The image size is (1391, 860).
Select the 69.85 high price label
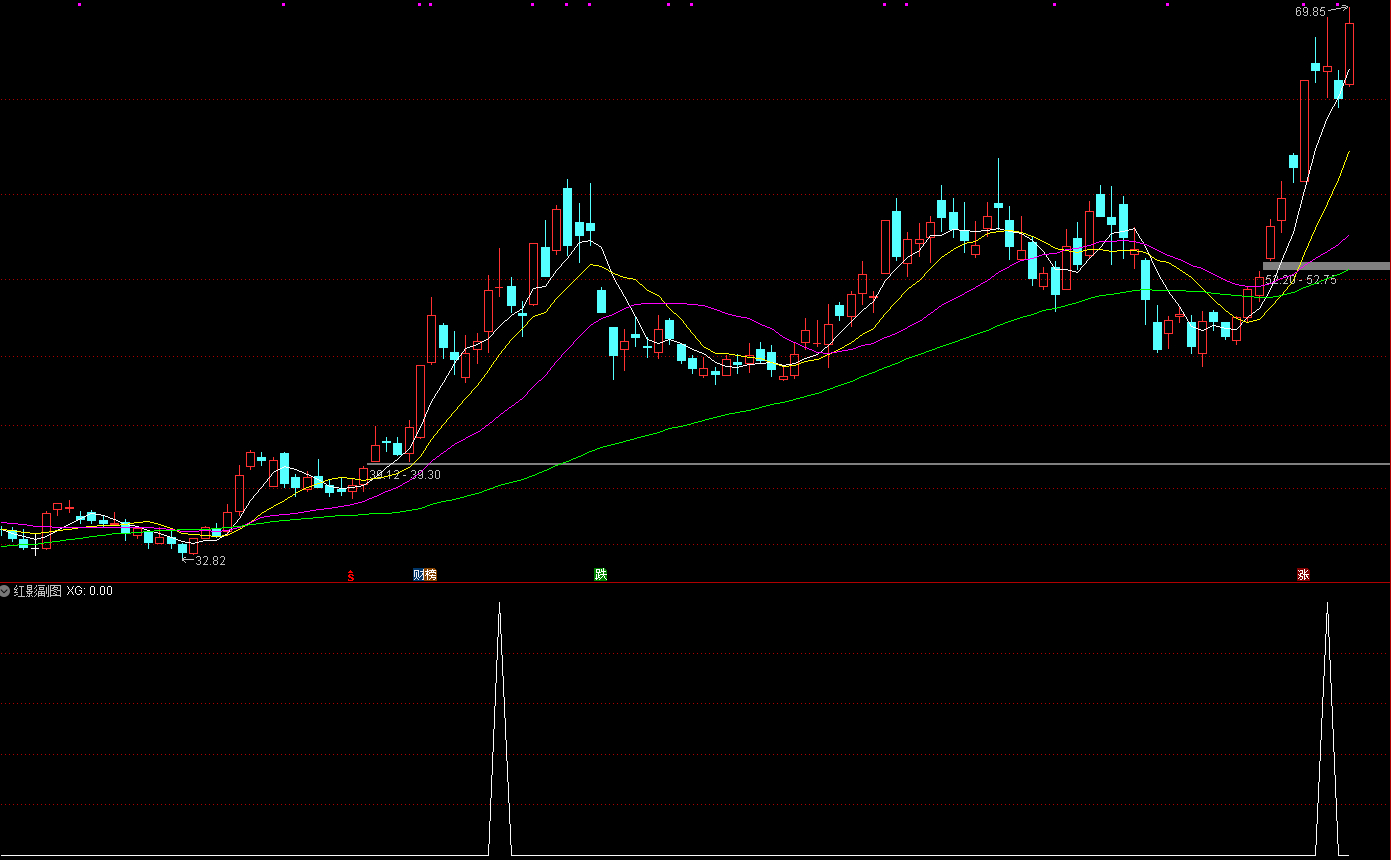pos(1309,12)
